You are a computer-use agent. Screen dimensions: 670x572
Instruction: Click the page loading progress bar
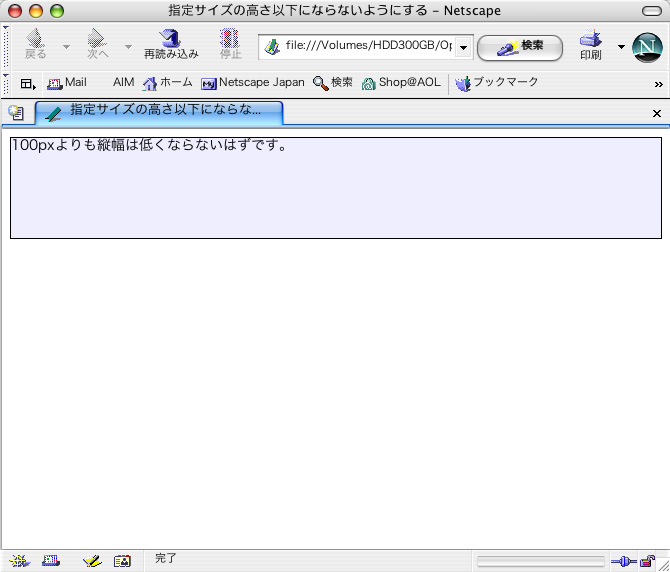tap(541, 561)
